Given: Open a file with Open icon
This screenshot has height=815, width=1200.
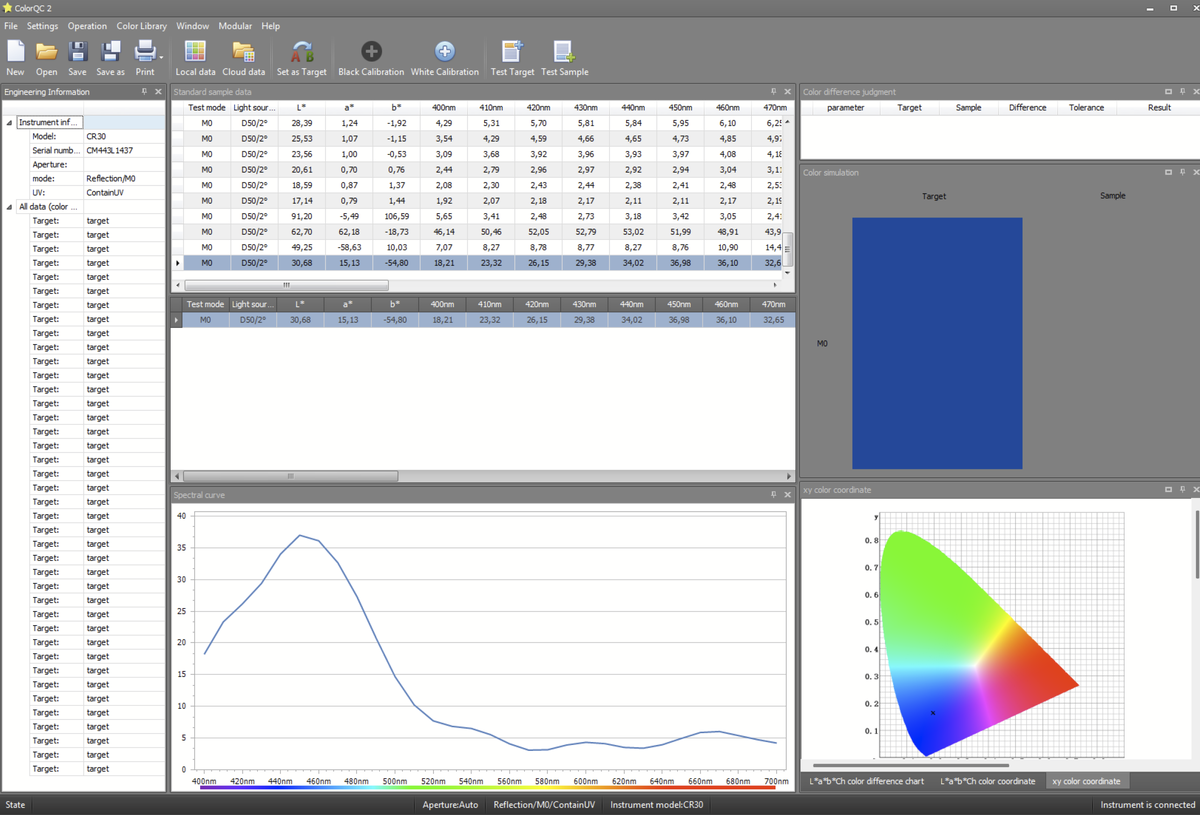Looking at the screenshot, I should pyautogui.click(x=46, y=52).
